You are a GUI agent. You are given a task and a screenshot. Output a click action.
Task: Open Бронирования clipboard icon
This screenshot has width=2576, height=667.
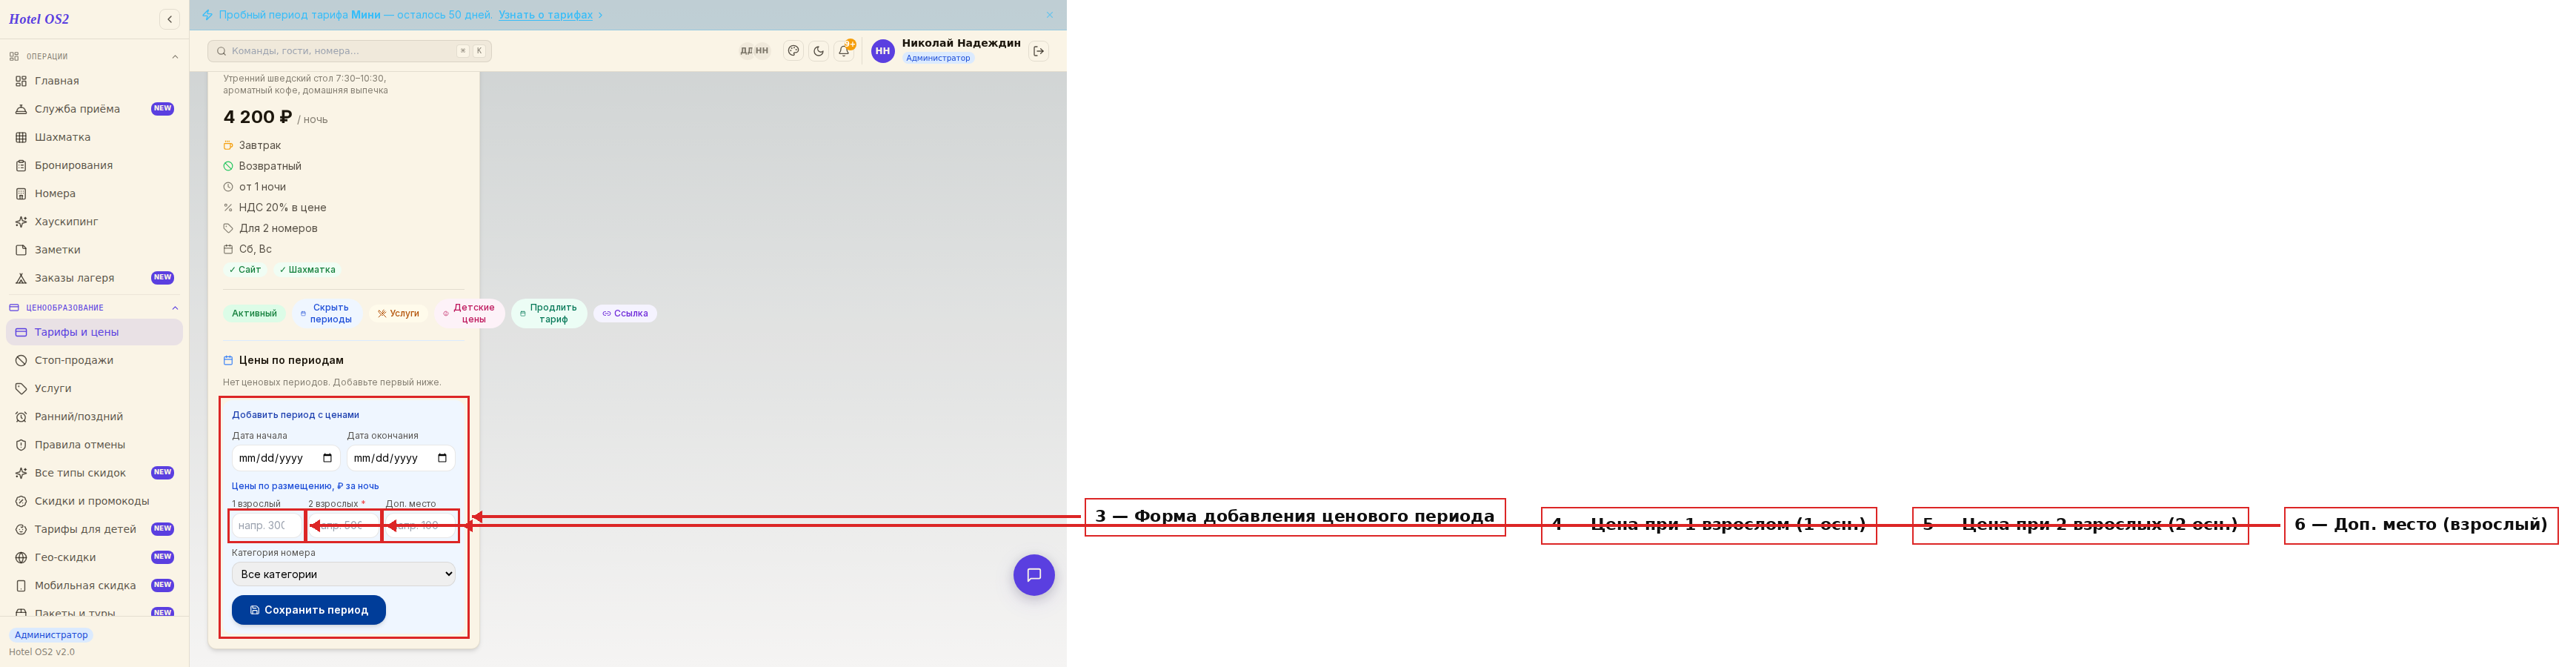tap(21, 165)
